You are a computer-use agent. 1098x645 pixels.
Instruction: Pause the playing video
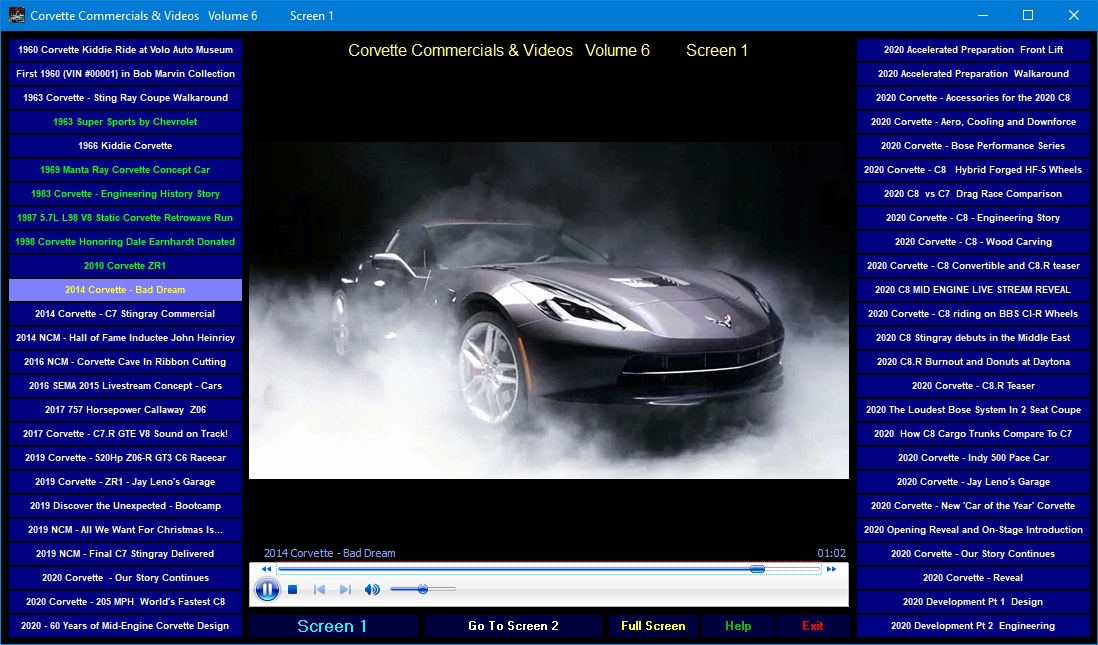[x=267, y=589]
